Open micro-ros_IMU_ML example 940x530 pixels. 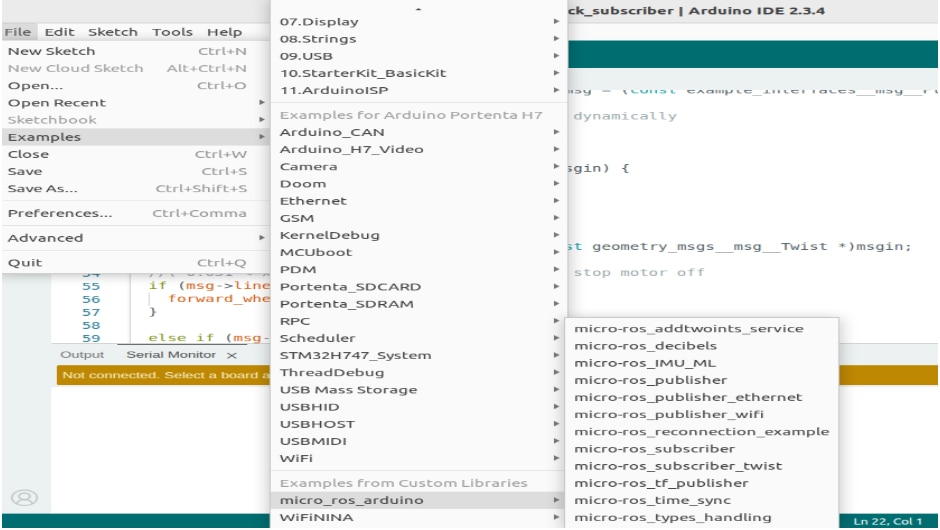tap(701, 363)
